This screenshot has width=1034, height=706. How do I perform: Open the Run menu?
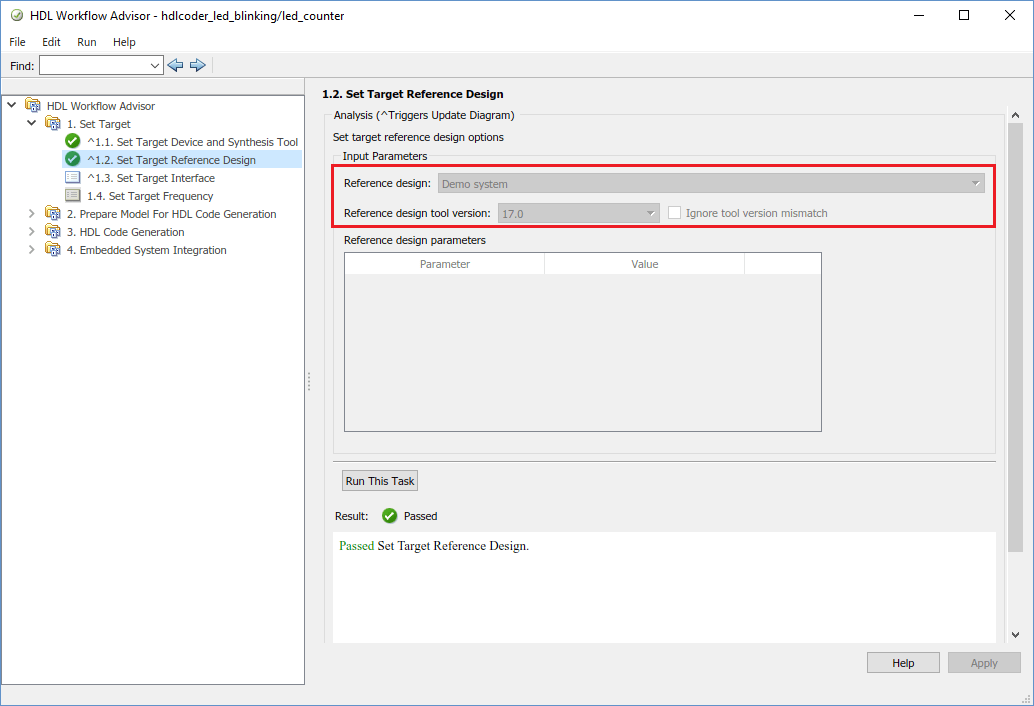[x=87, y=42]
